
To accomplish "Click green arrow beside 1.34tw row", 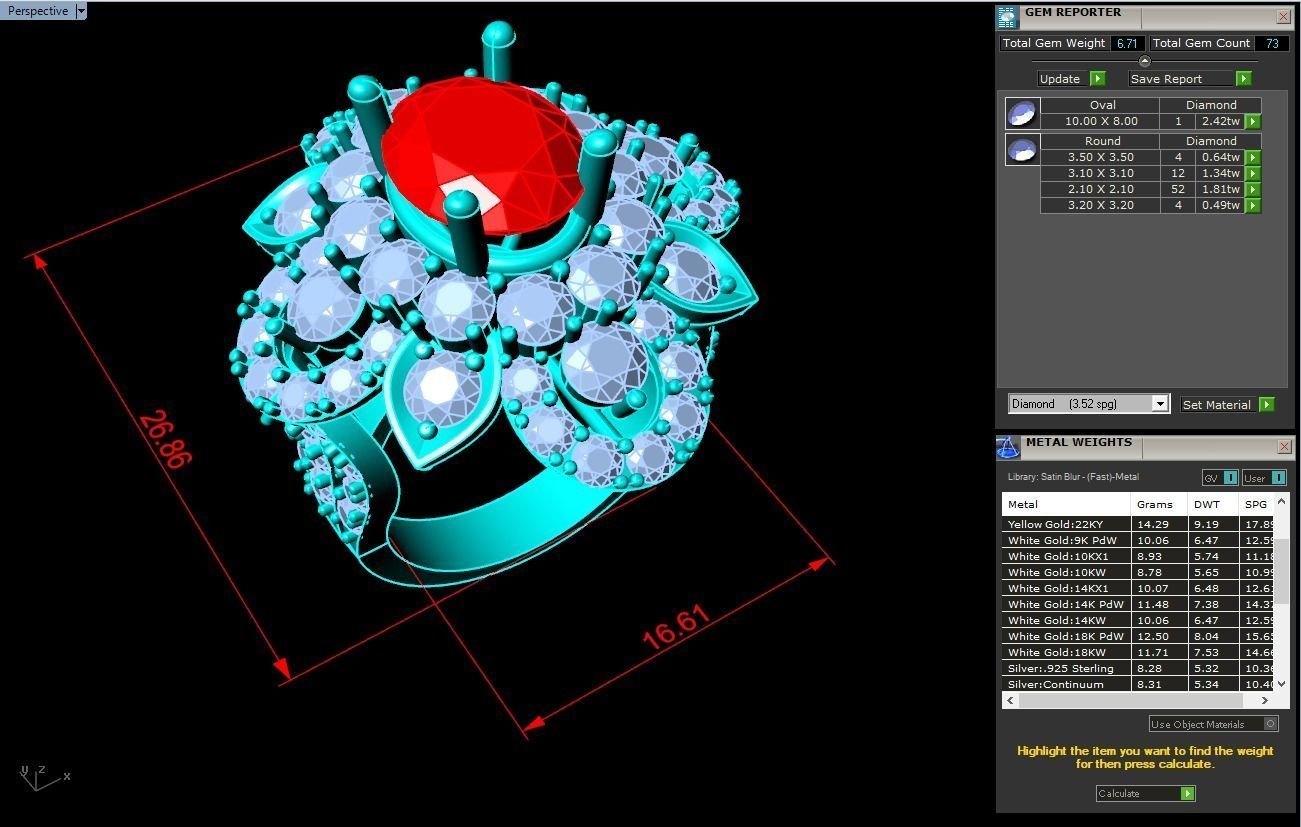I will pyautogui.click(x=1252, y=173).
